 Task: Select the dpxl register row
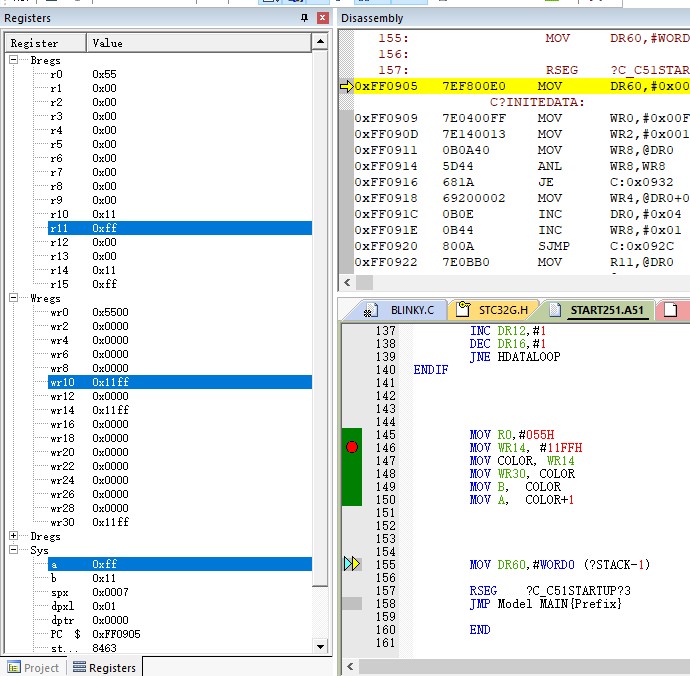point(180,606)
